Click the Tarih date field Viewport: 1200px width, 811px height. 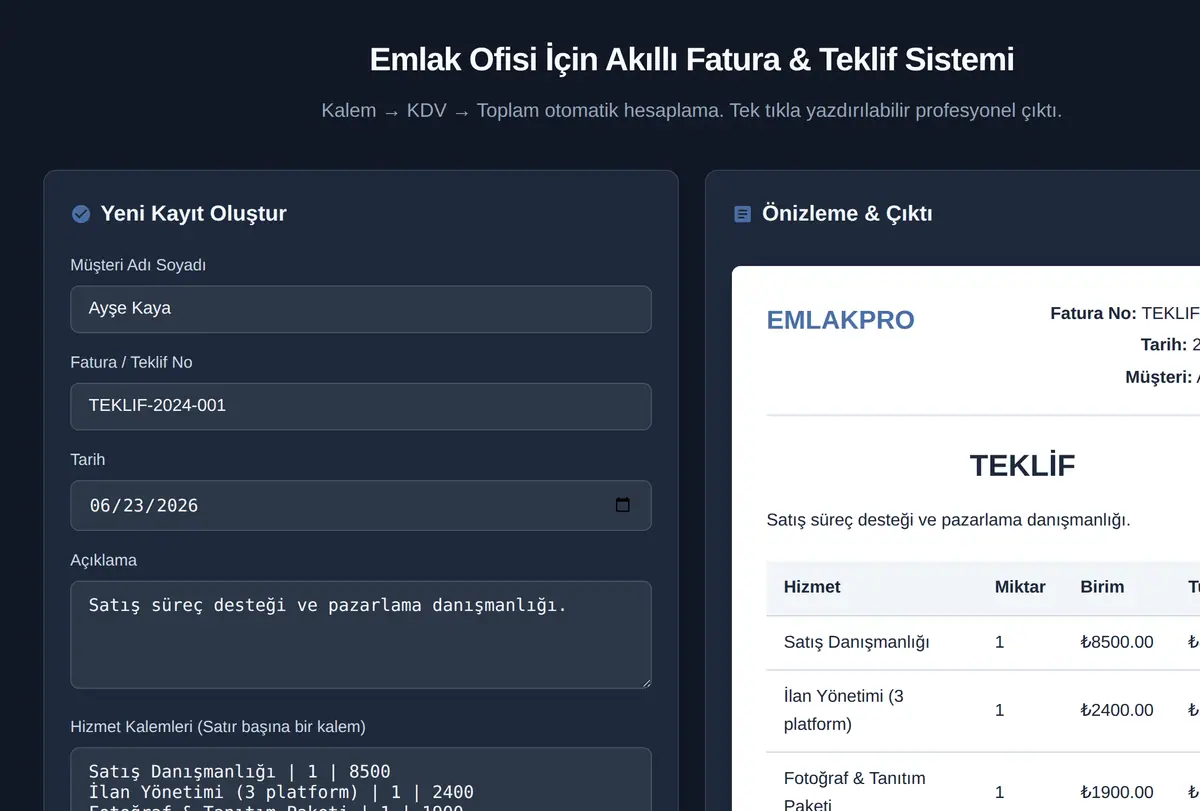pos(361,505)
